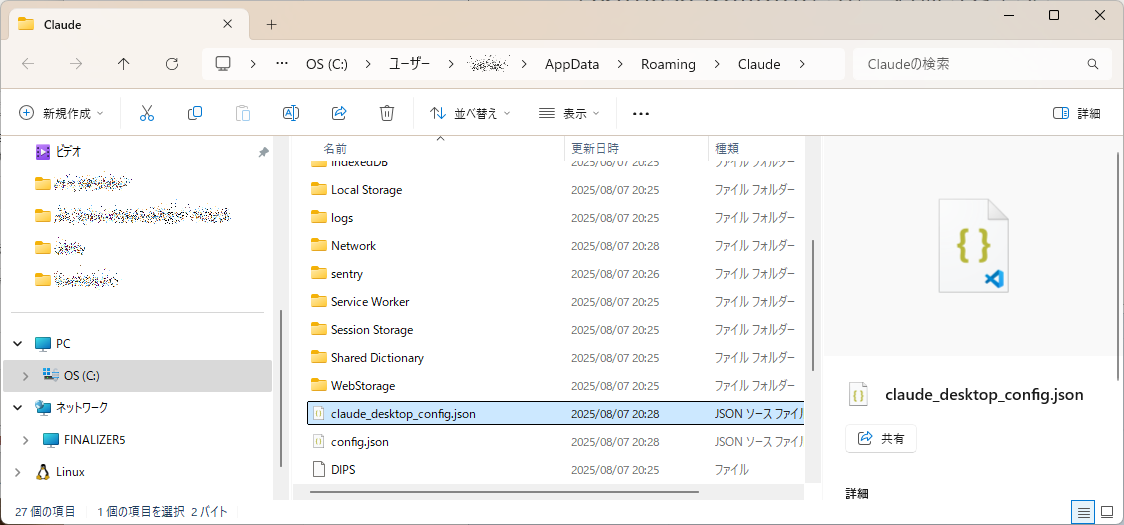The image size is (1124, 525).
Task: Close the Claude tab
Action: (228, 24)
